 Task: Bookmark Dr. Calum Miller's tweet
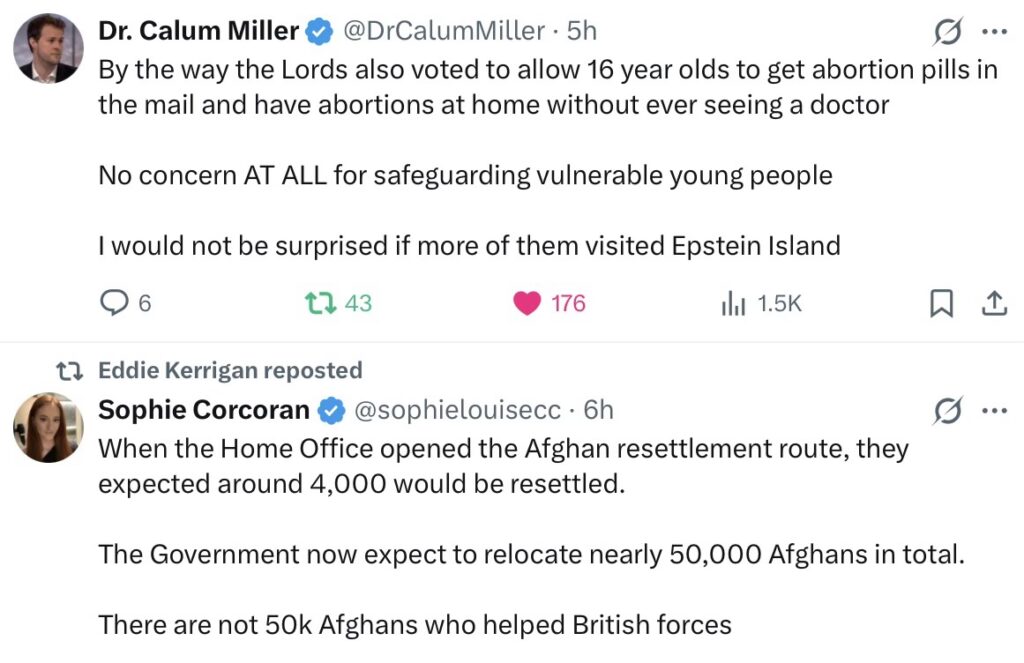(941, 304)
